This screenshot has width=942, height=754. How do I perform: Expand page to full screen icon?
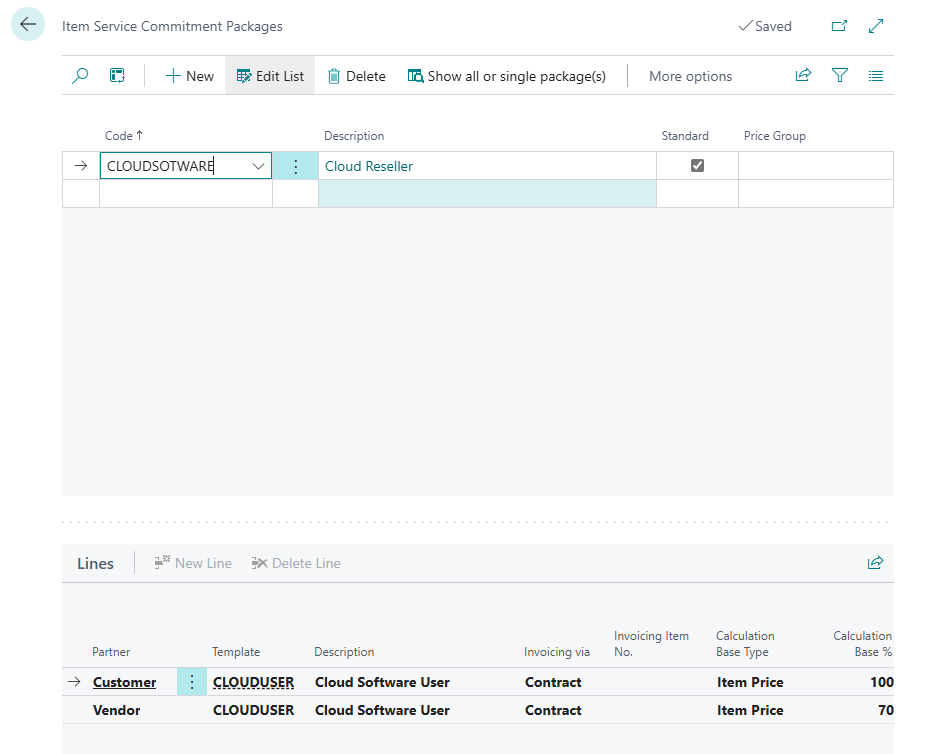coord(876,26)
